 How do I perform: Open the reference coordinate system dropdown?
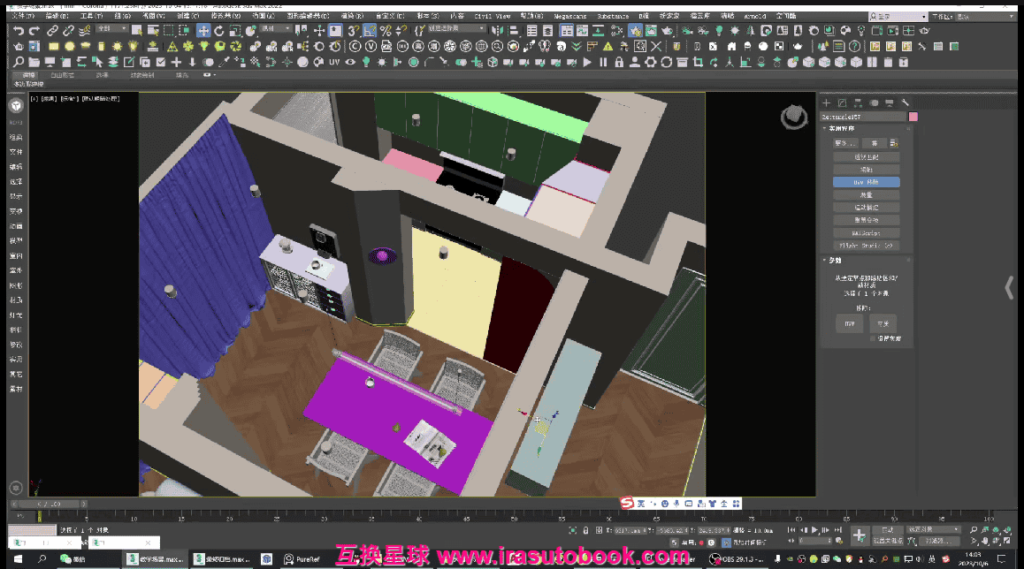[275, 29]
